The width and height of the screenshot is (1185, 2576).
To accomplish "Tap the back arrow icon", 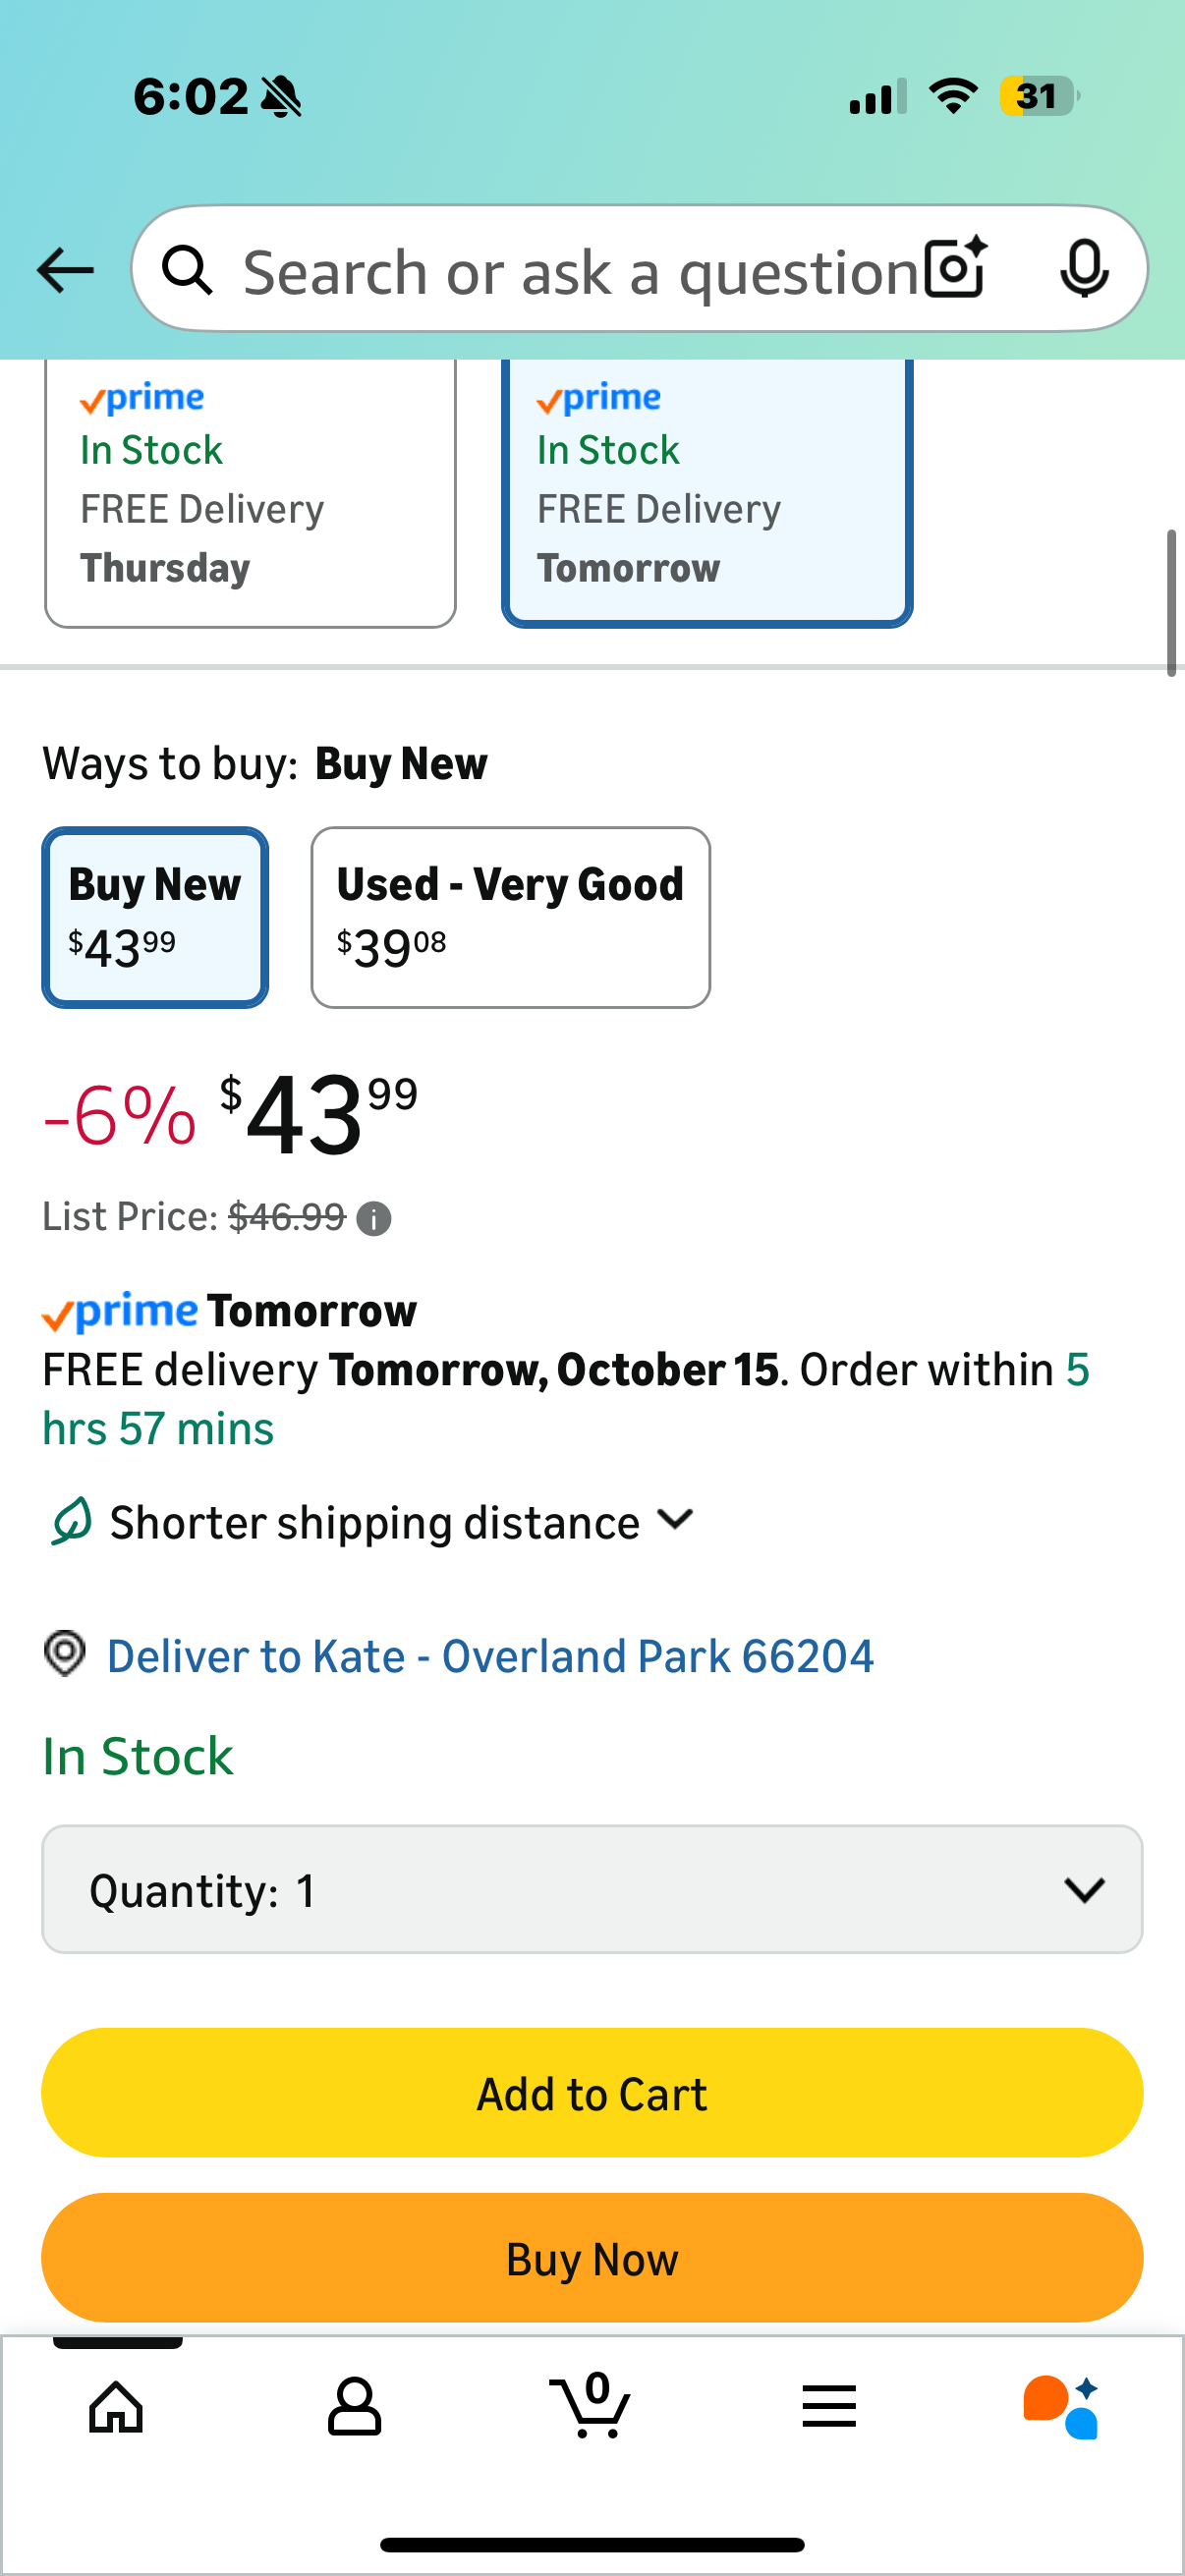I will (65, 270).
